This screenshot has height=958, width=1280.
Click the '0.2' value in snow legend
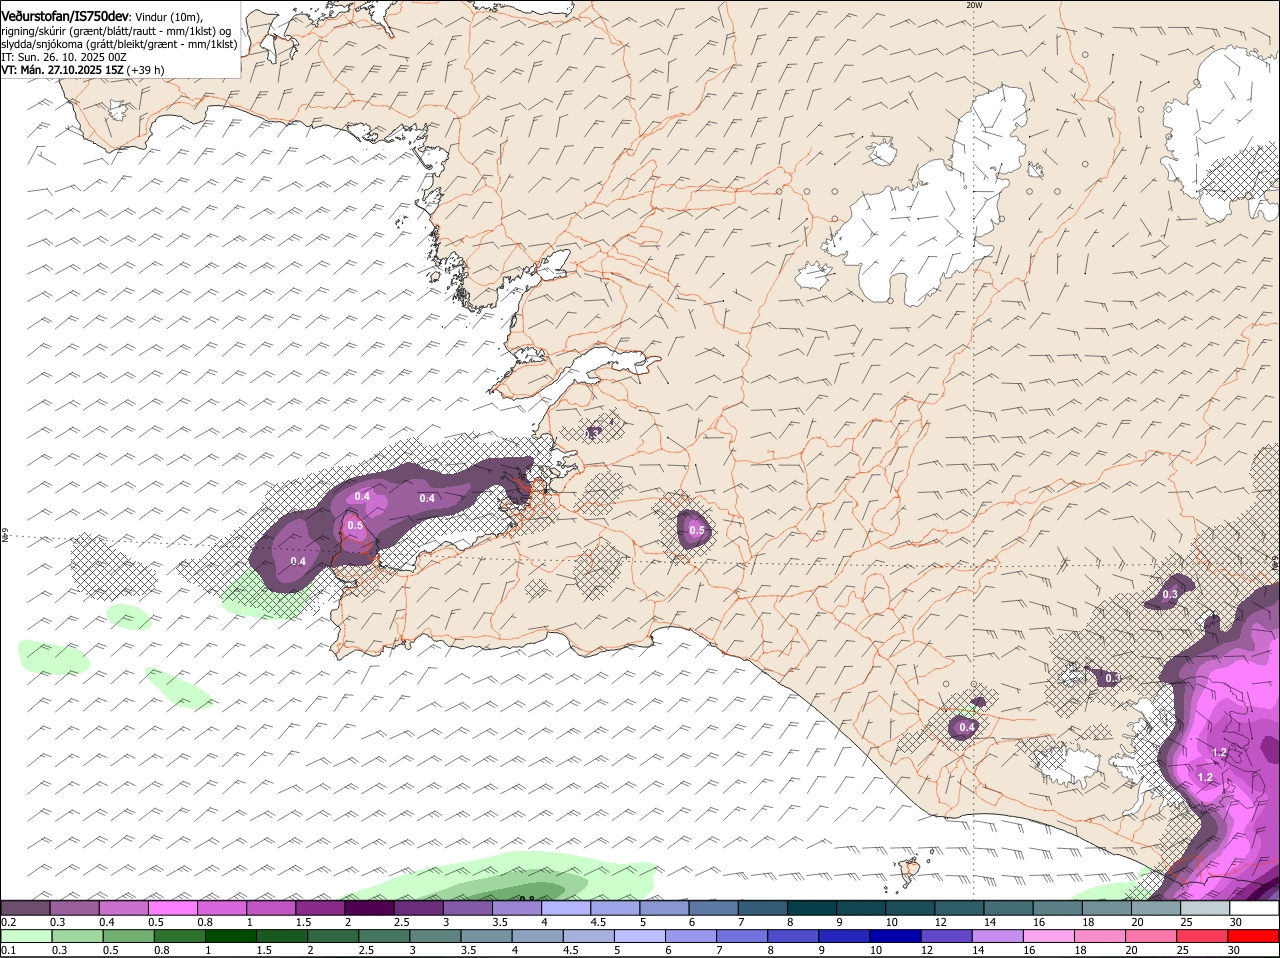coord(9,922)
